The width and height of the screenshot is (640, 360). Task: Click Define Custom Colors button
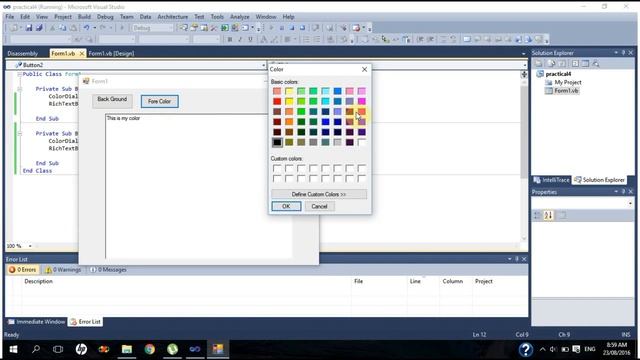click(319, 194)
